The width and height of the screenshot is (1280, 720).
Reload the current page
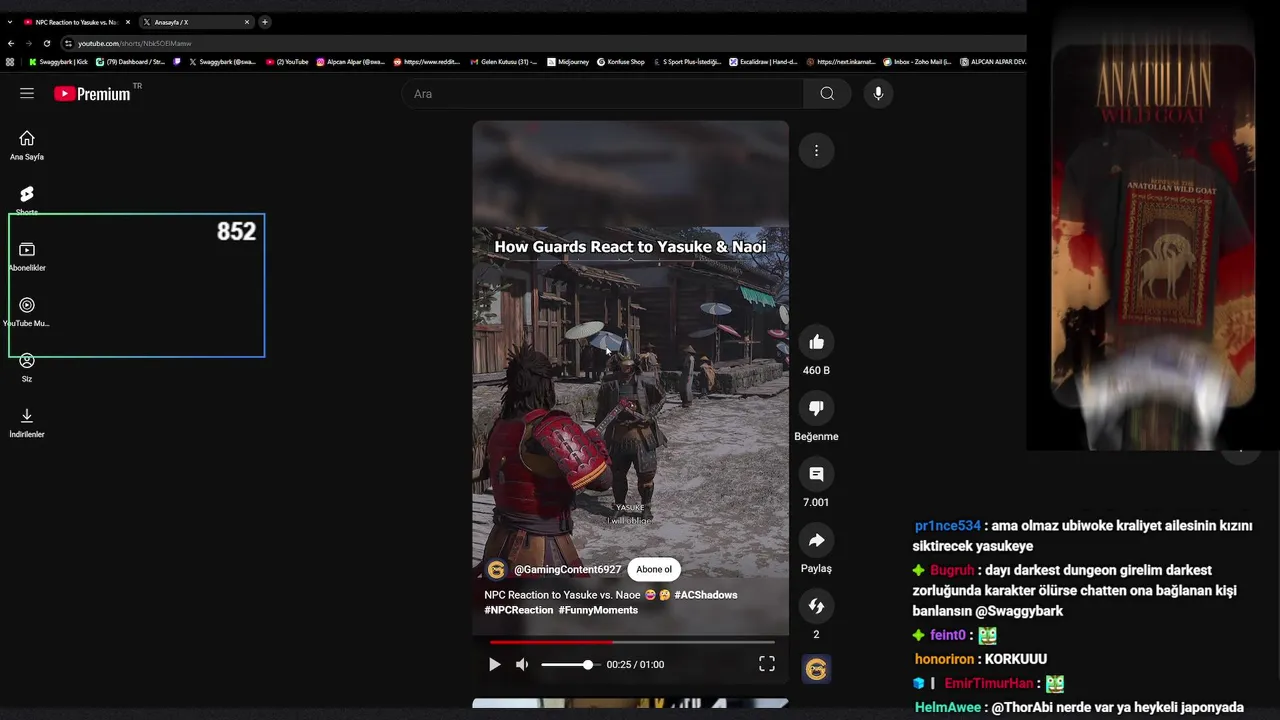(47, 43)
